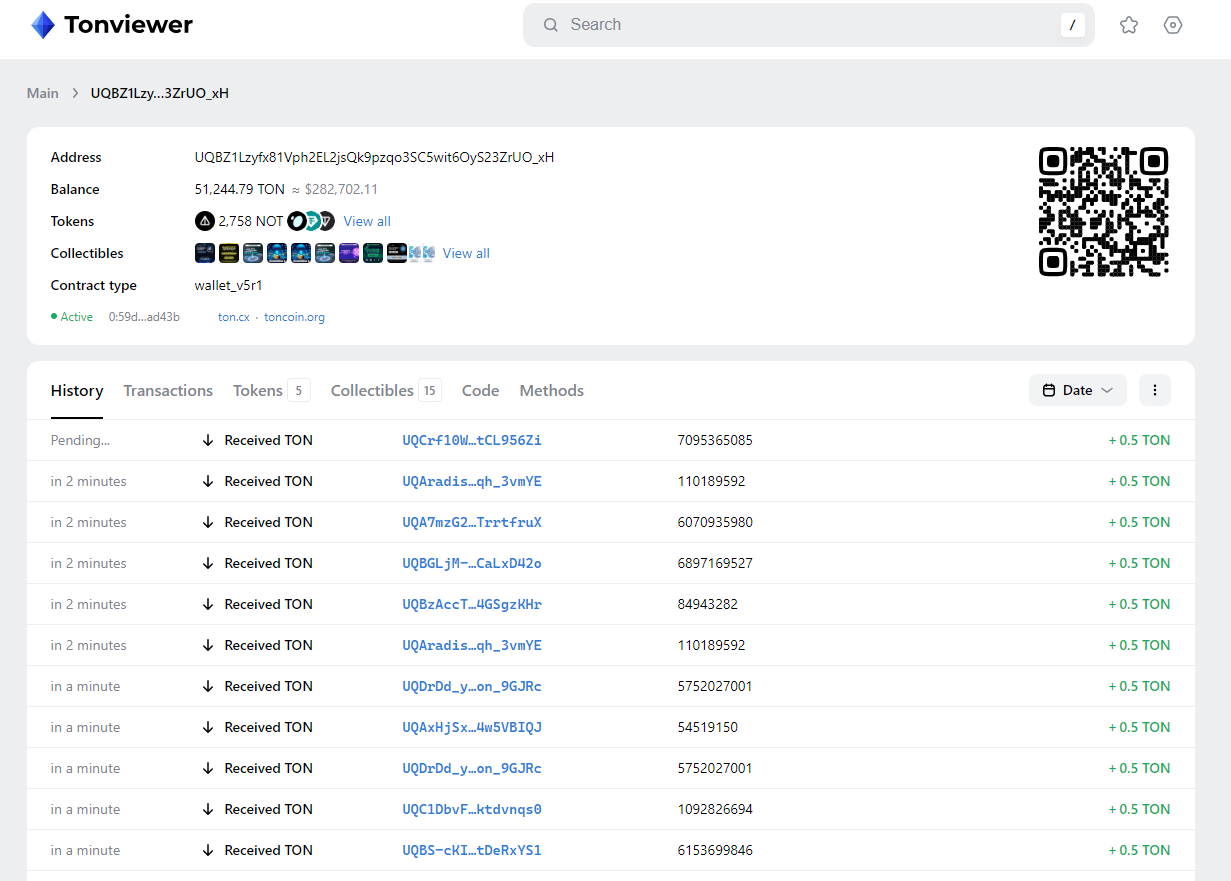Open the Methods tab
The height and width of the screenshot is (881, 1231).
coord(551,390)
